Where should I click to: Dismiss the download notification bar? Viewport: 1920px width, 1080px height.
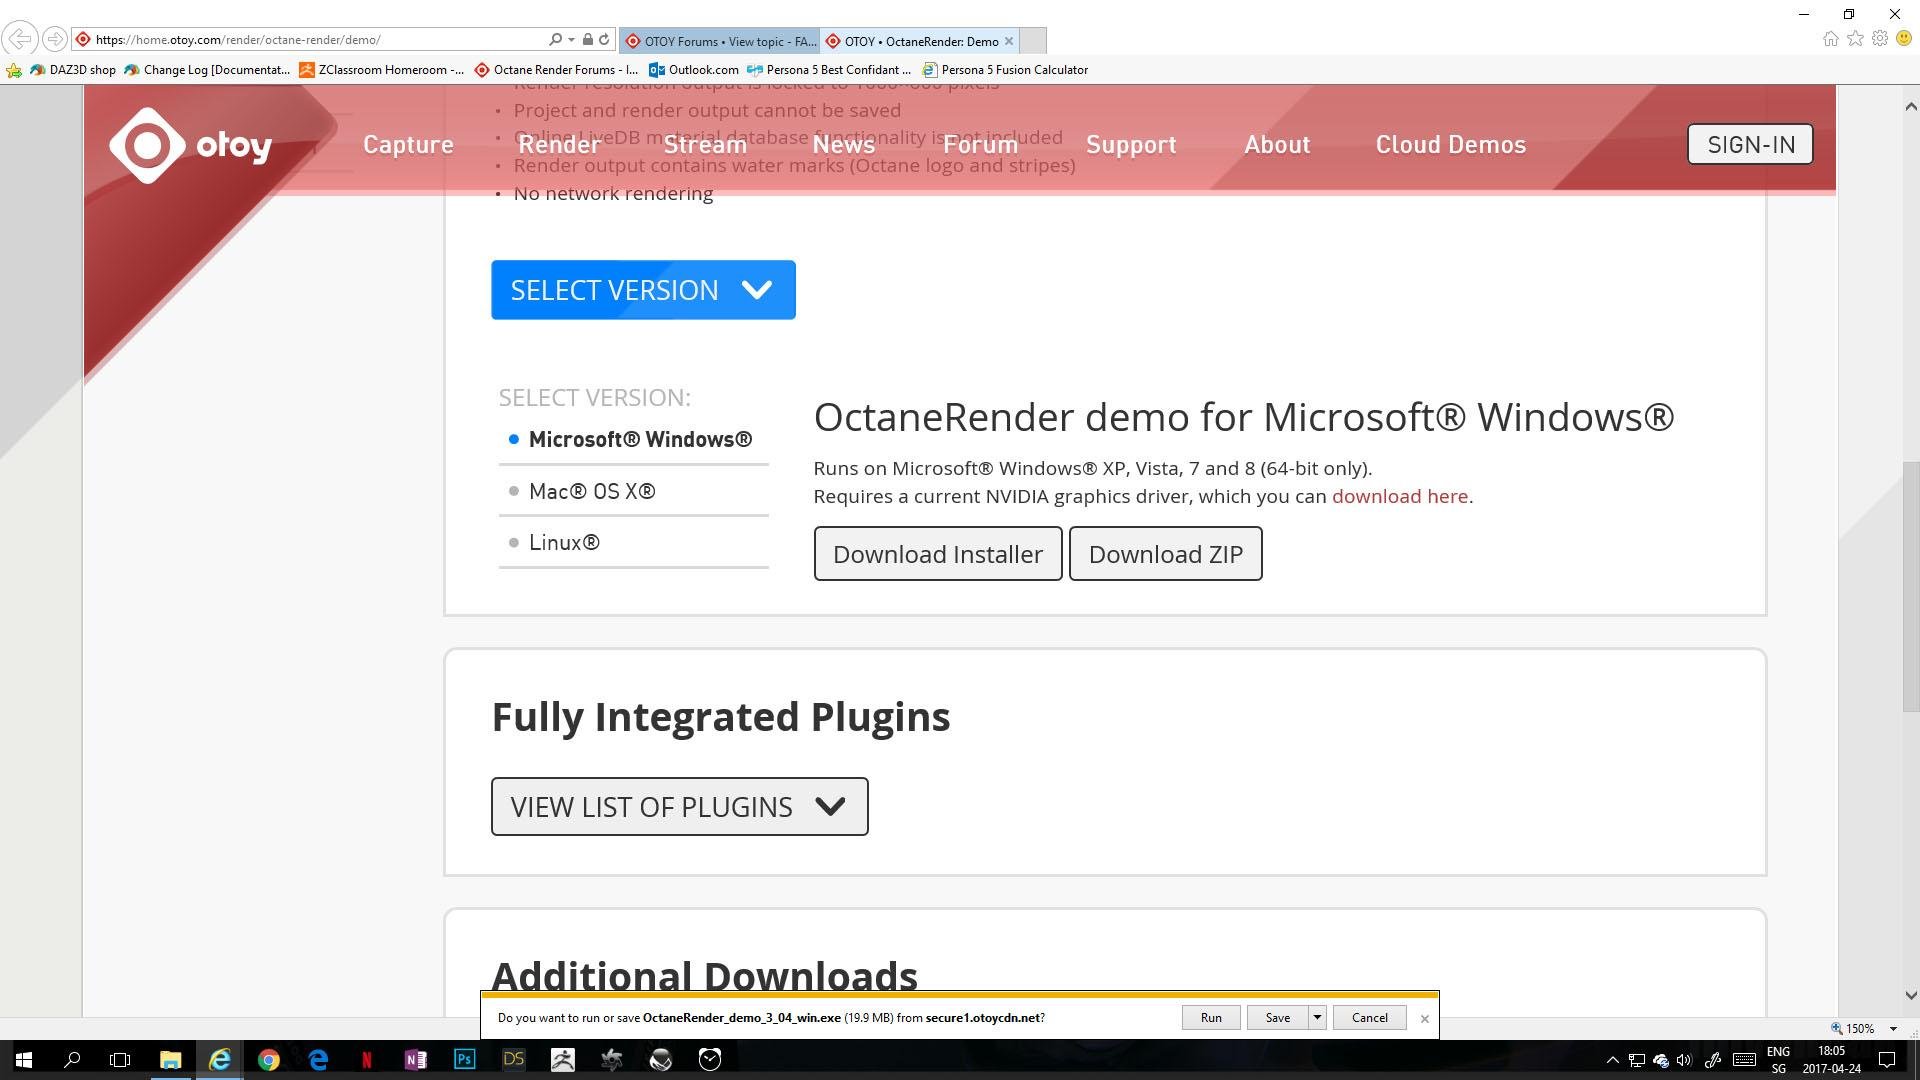point(1425,1018)
